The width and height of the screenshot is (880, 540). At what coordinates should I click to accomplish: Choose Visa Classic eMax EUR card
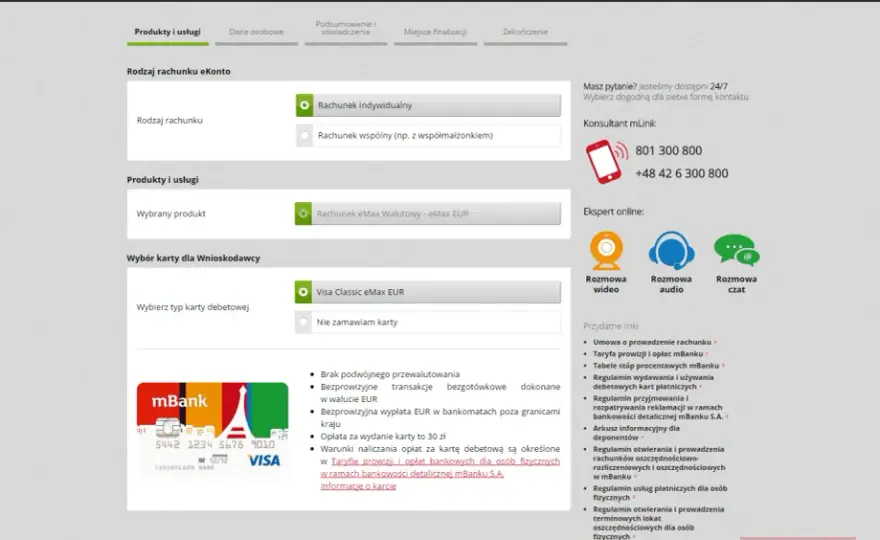click(428, 292)
